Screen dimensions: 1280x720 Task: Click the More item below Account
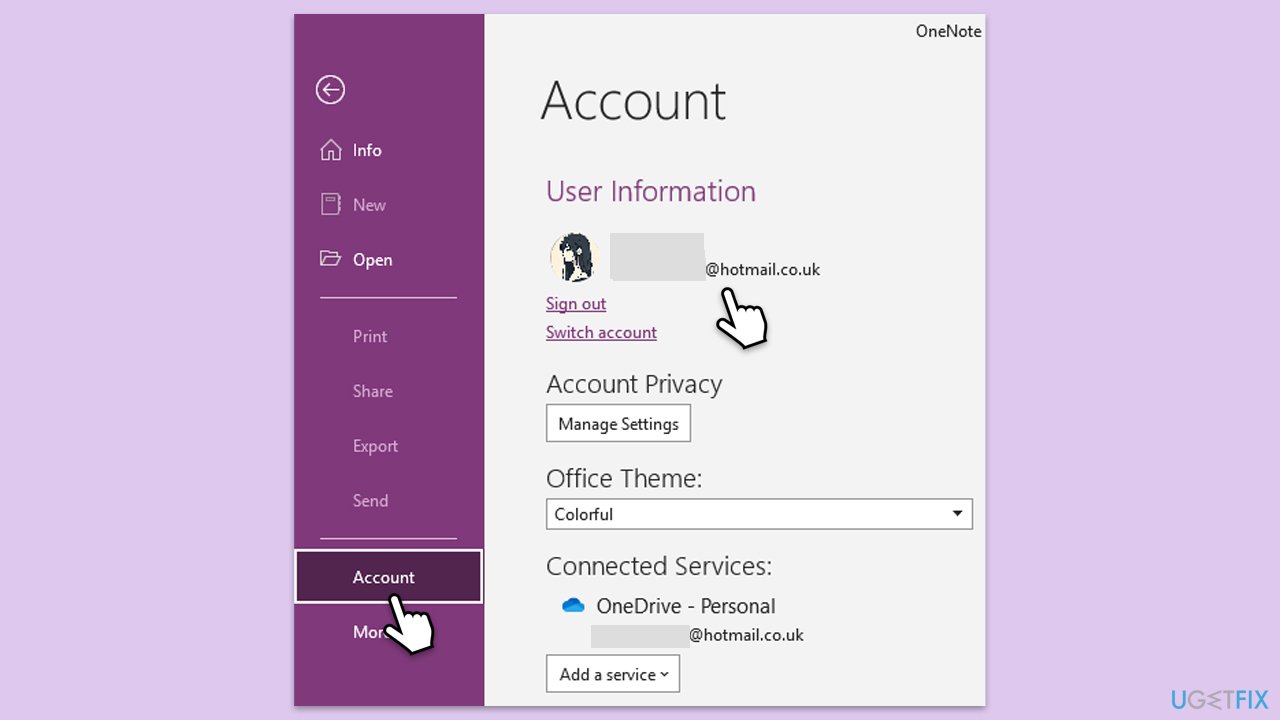coord(365,632)
